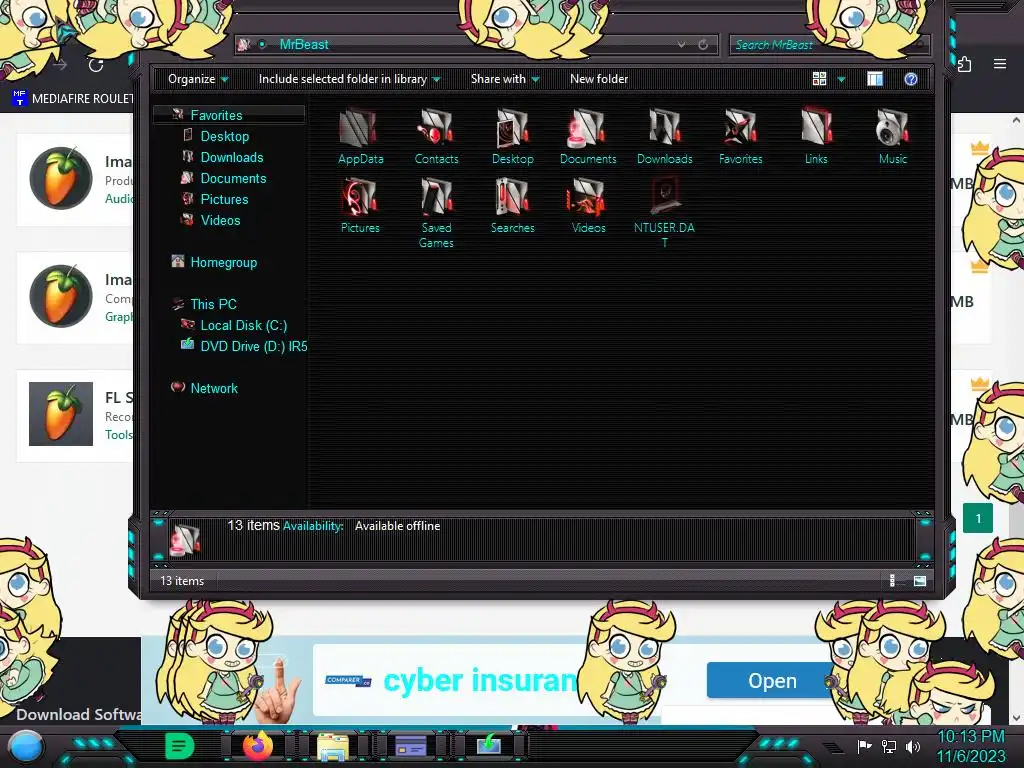Select Downloads in the navigation pane
Screen dimensions: 1024x768
pyautogui.click(x=232, y=157)
